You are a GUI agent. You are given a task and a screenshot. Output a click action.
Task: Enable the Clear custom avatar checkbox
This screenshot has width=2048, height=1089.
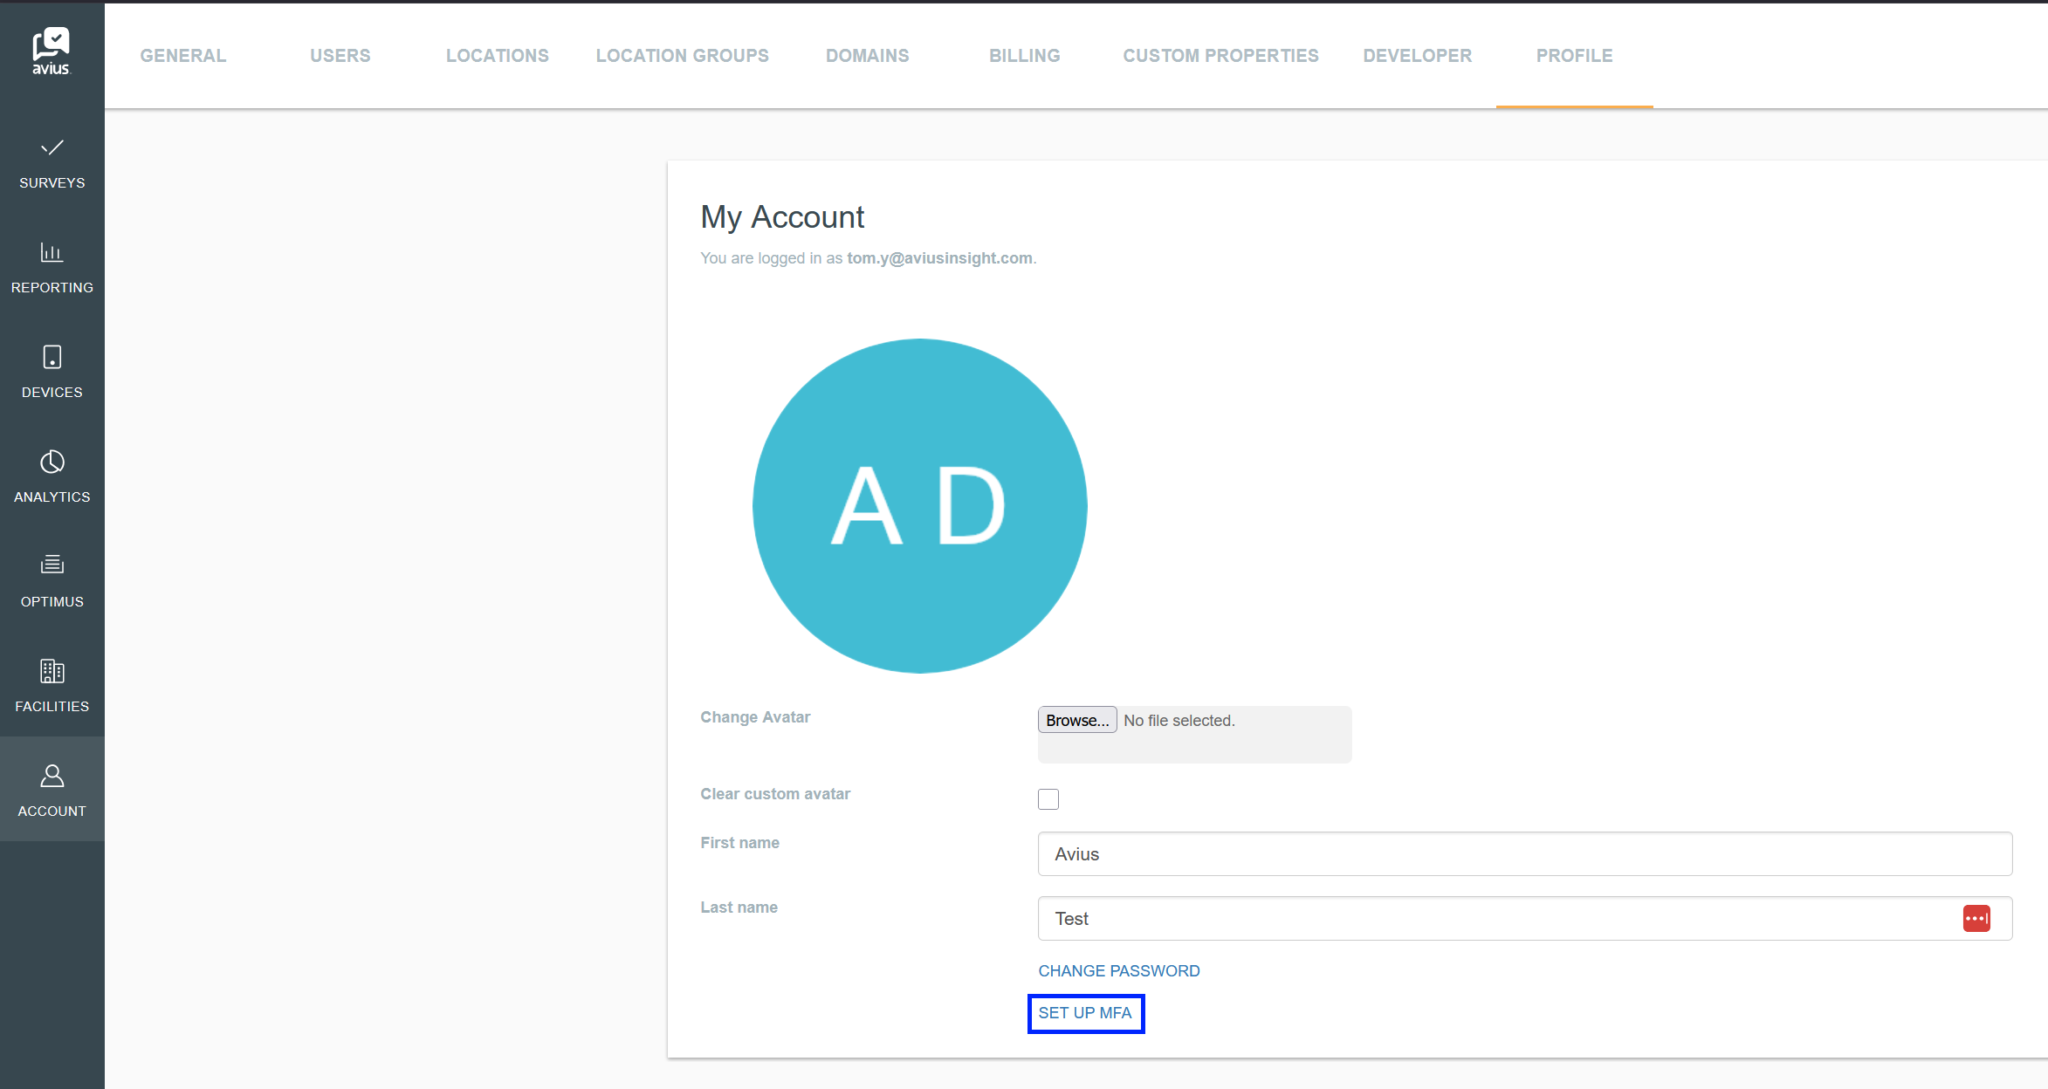coord(1048,798)
